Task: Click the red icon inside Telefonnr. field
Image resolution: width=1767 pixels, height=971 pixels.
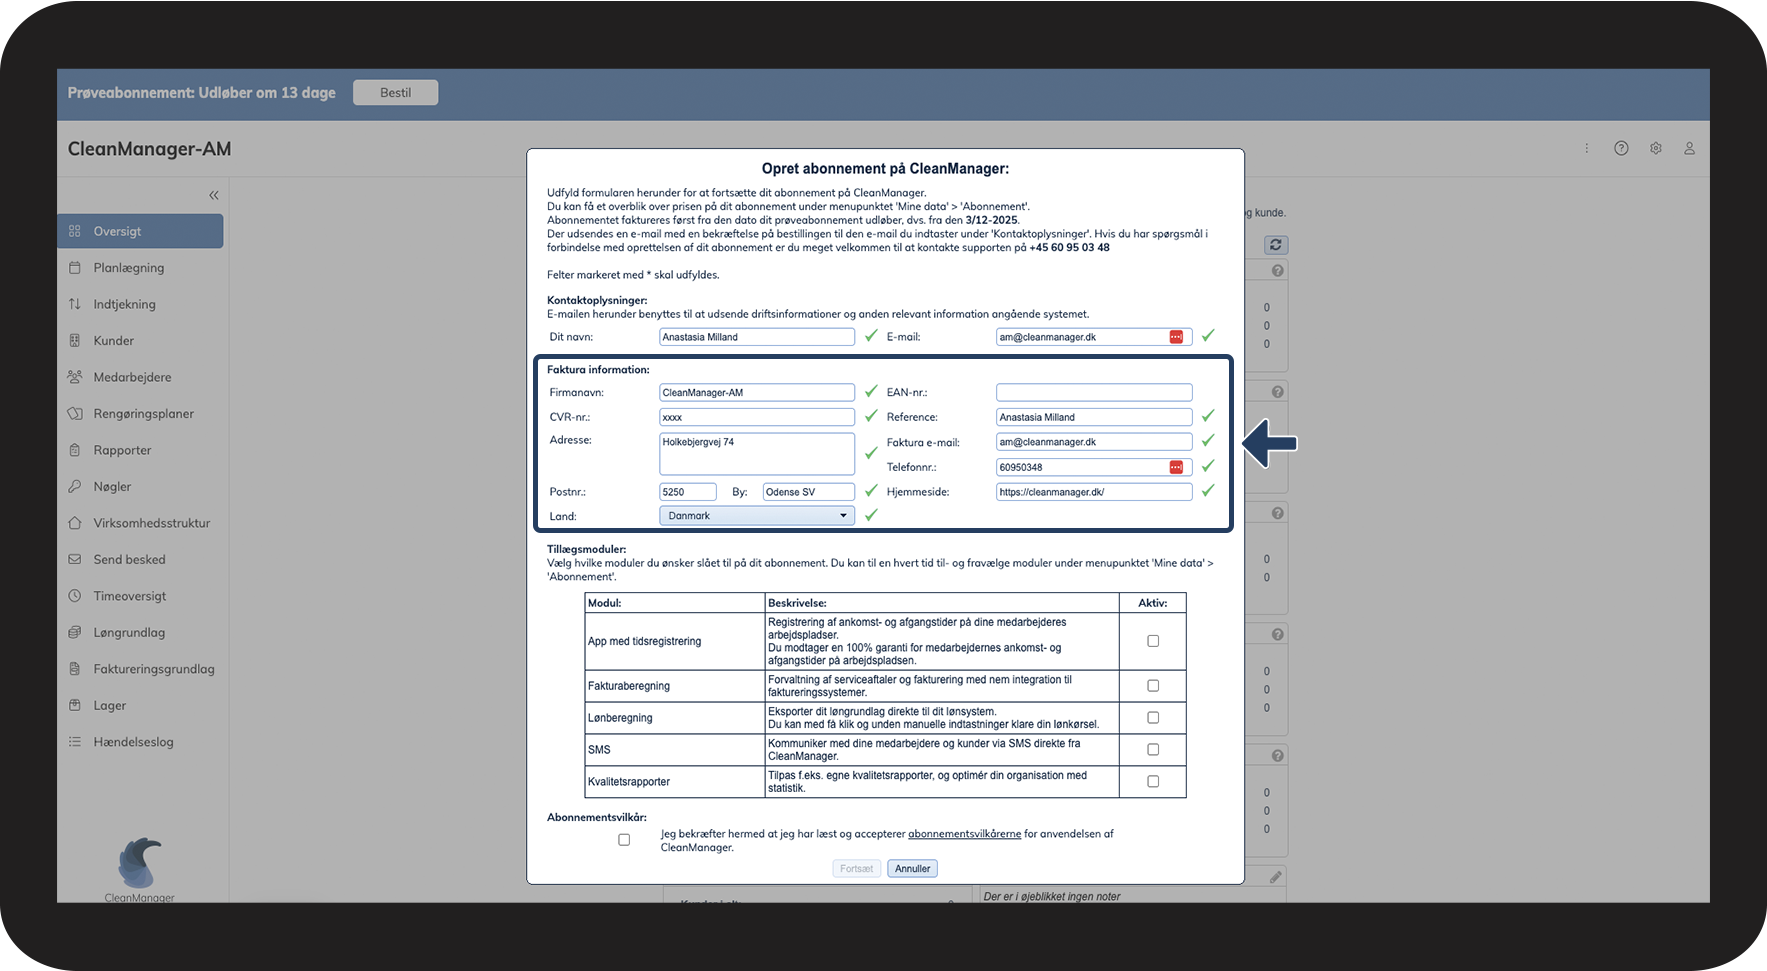Action: (1176, 467)
